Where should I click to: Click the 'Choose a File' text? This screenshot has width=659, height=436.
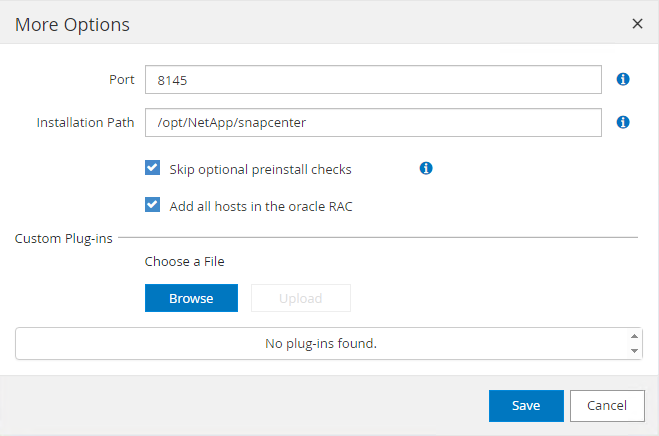(184, 261)
